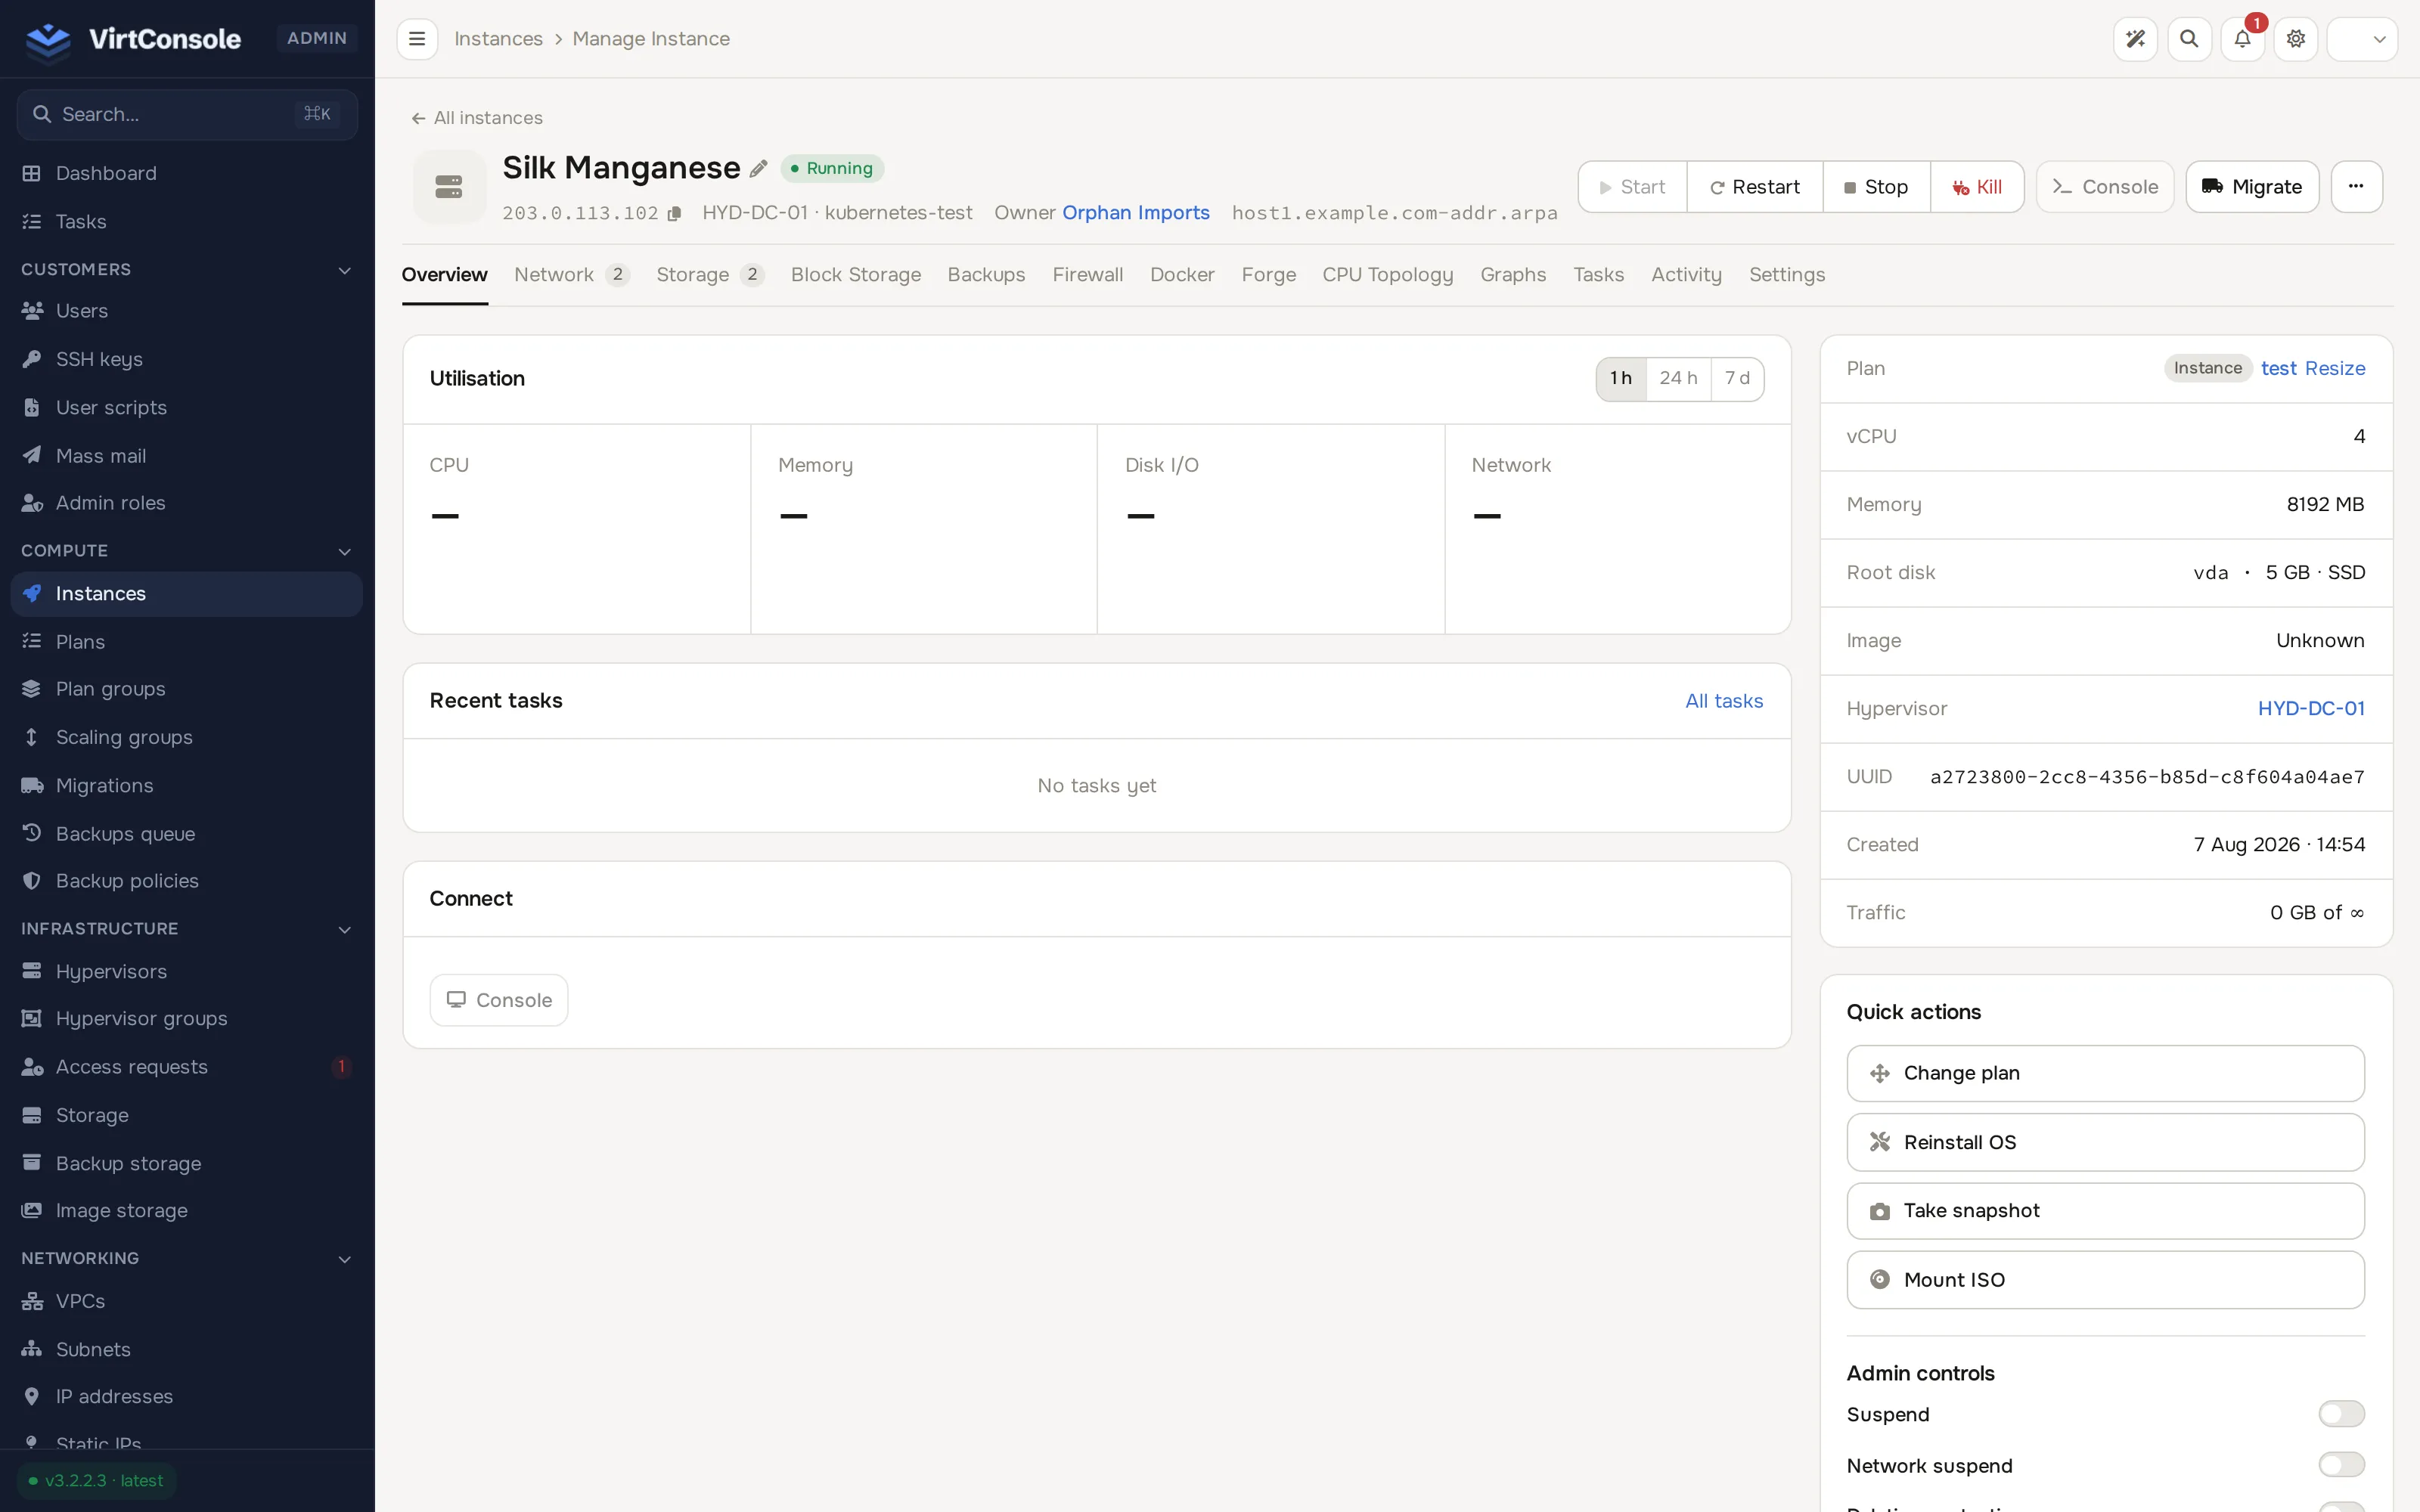This screenshot has height=1512, width=2420.
Task: Open the more actions ellipsis button
Action: click(2356, 186)
